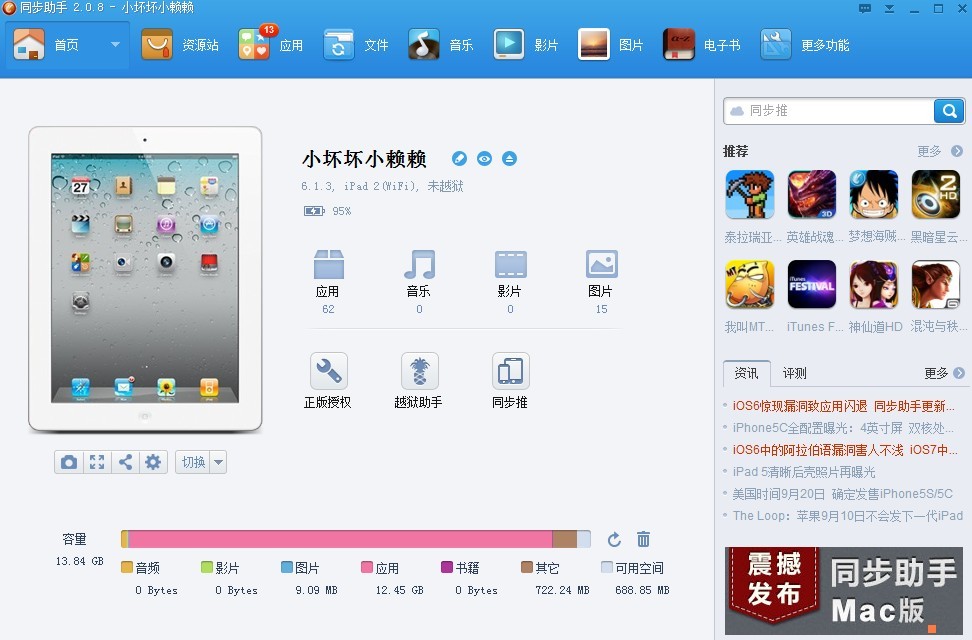Click the 同步助手 Mac版 banner

pyautogui.click(x=844, y=590)
